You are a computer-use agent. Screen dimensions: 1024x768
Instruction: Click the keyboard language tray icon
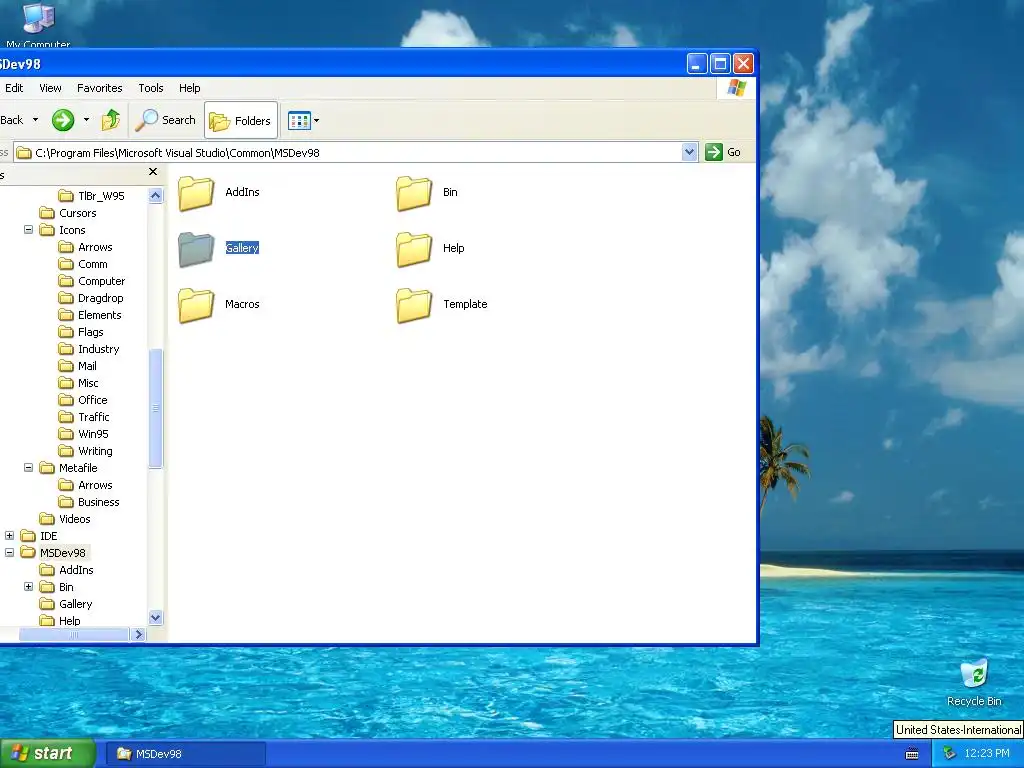[x=912, y=754]
